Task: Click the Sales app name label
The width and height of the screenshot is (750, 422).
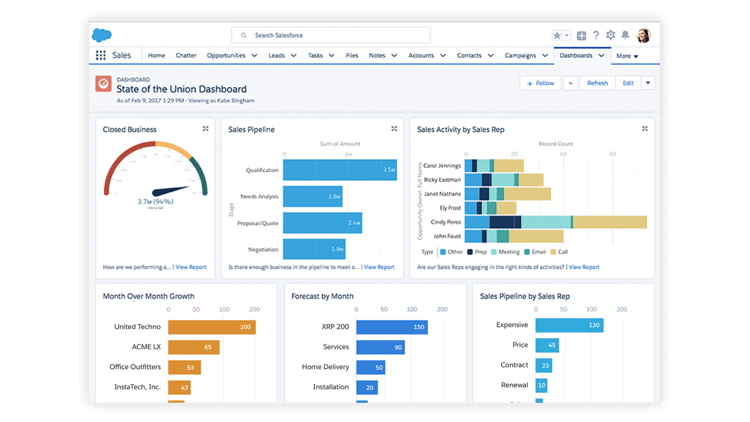Action: [x=121, y=56]
